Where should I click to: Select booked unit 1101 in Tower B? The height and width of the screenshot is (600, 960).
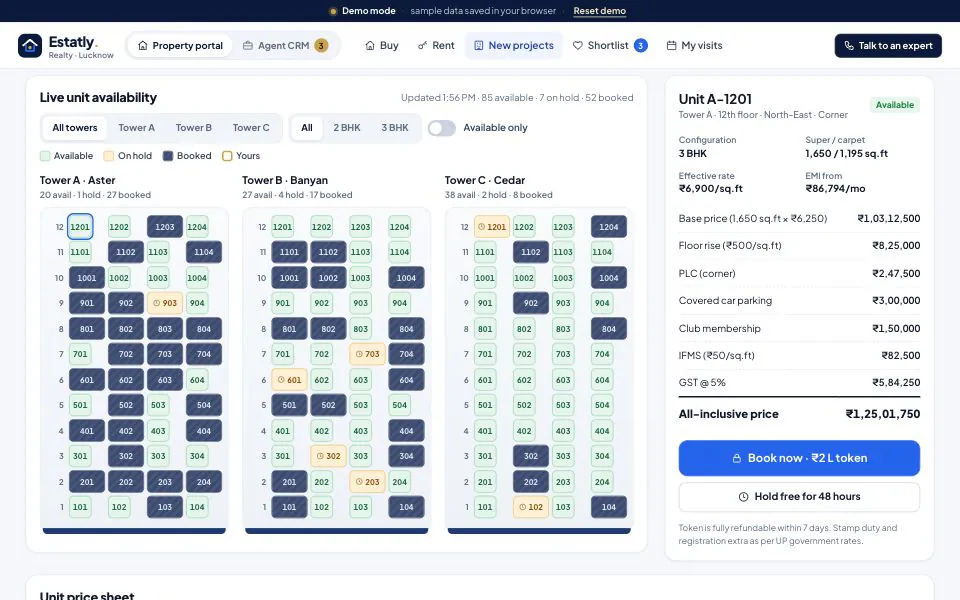coord(290,252)
